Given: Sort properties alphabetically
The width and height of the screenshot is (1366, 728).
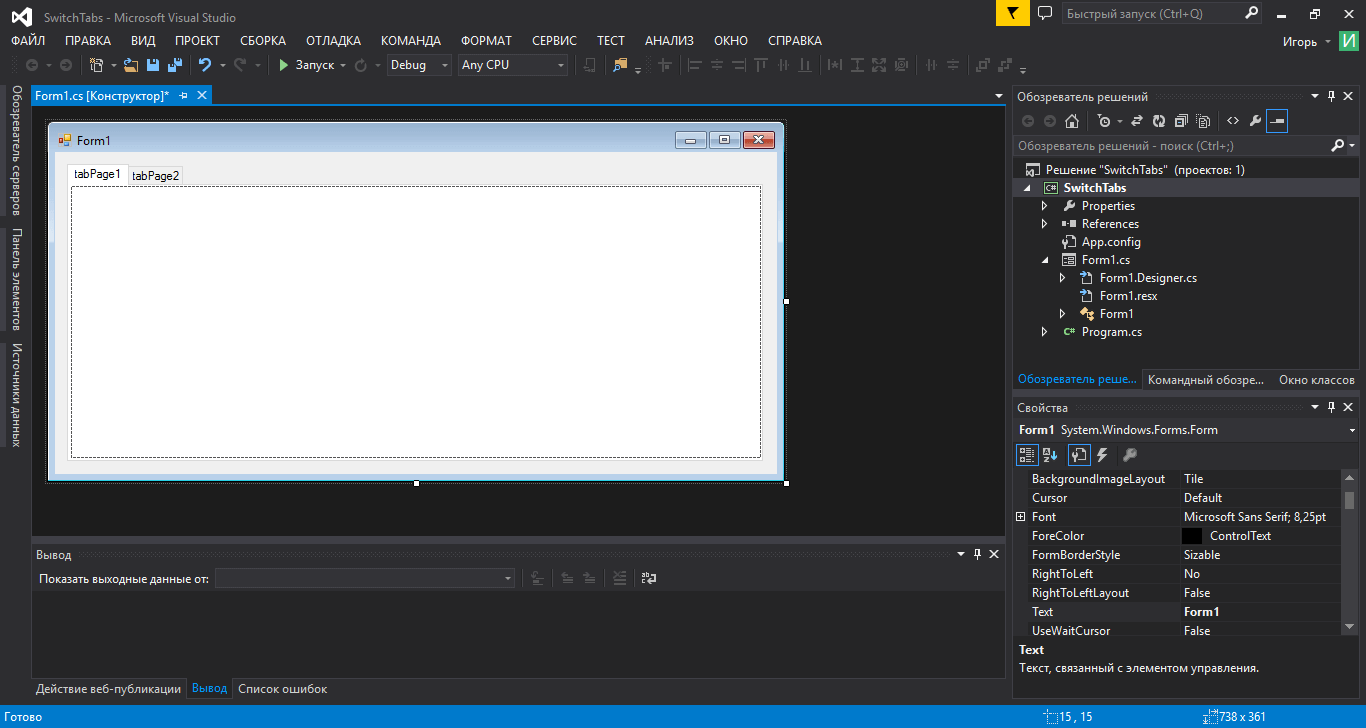Looking at the screenshot, I should [1051, 455].
